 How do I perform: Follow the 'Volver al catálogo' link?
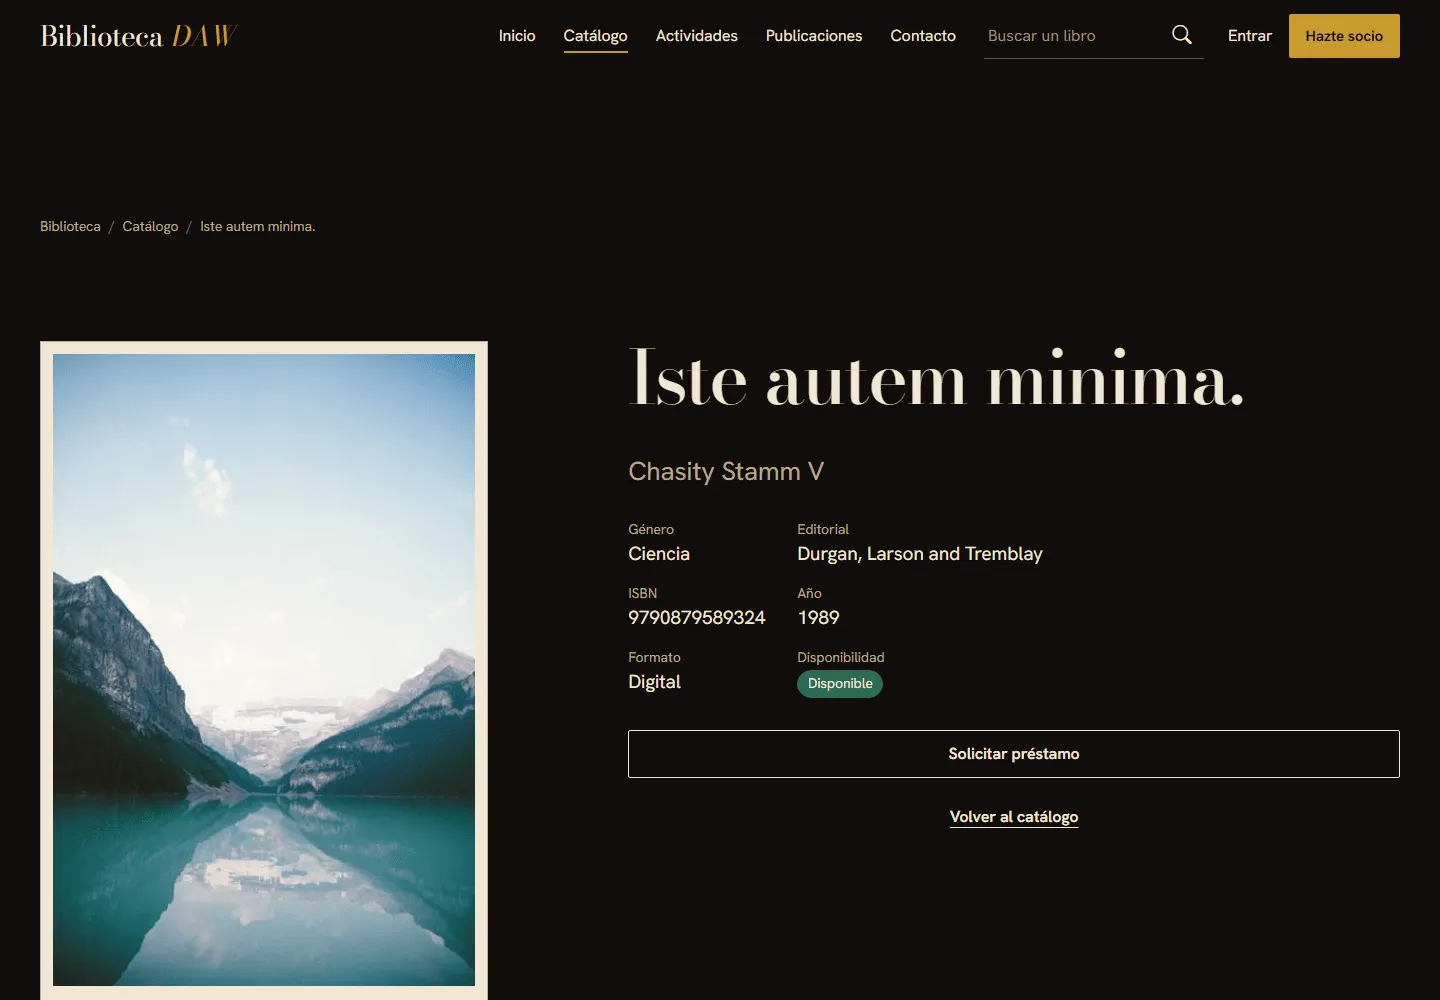pyautogui.click(x=1014, y=817)
